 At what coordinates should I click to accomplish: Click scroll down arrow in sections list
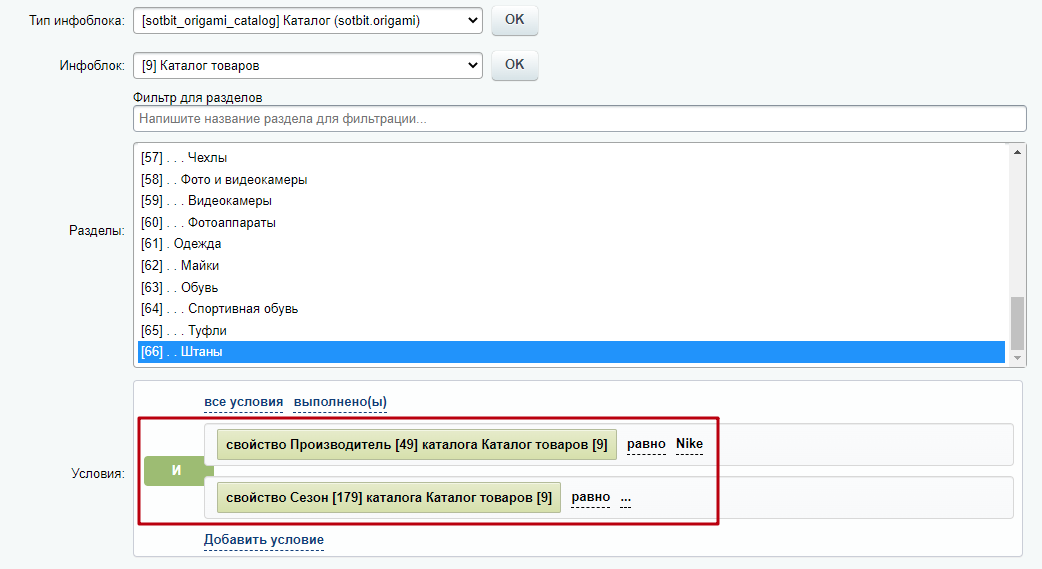(1017, 358)
